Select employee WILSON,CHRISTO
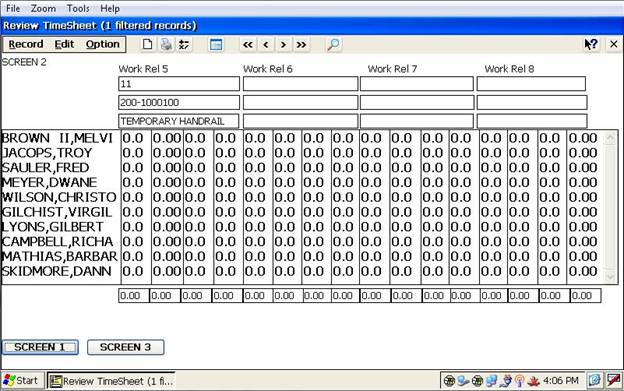 pyautogui.click(x=59, y=197)
